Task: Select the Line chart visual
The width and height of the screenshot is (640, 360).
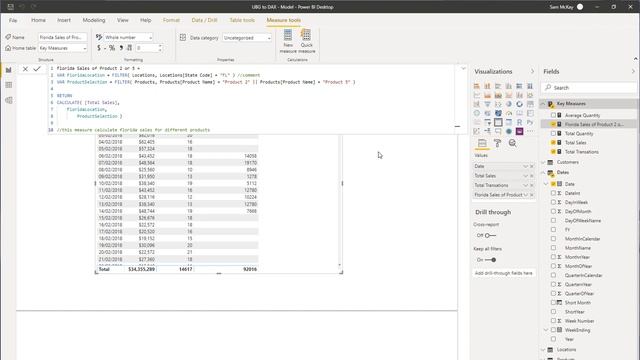Action: point(477,95)
